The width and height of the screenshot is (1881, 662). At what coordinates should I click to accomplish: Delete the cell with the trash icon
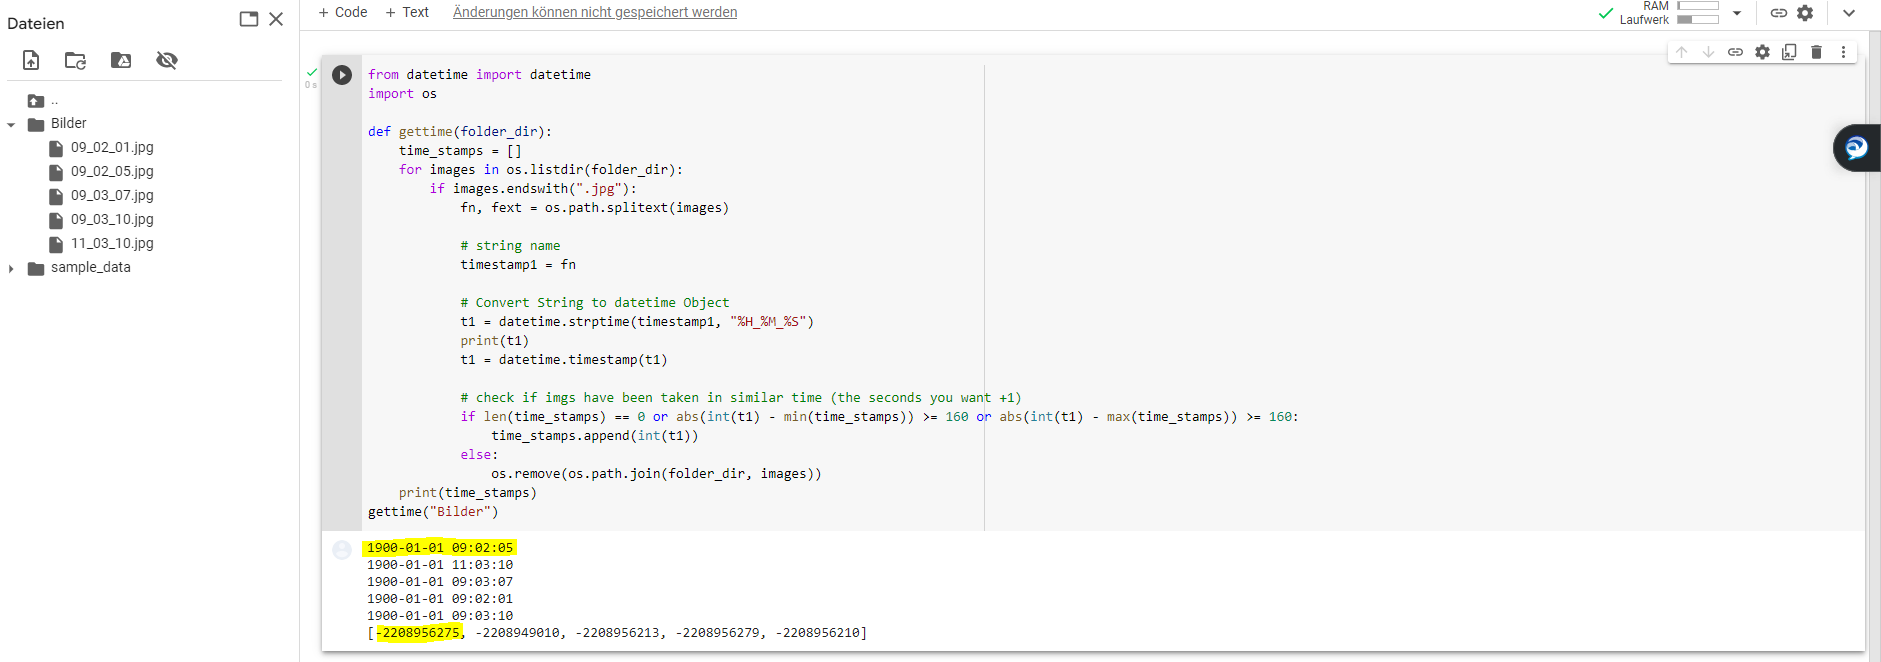1816,52
